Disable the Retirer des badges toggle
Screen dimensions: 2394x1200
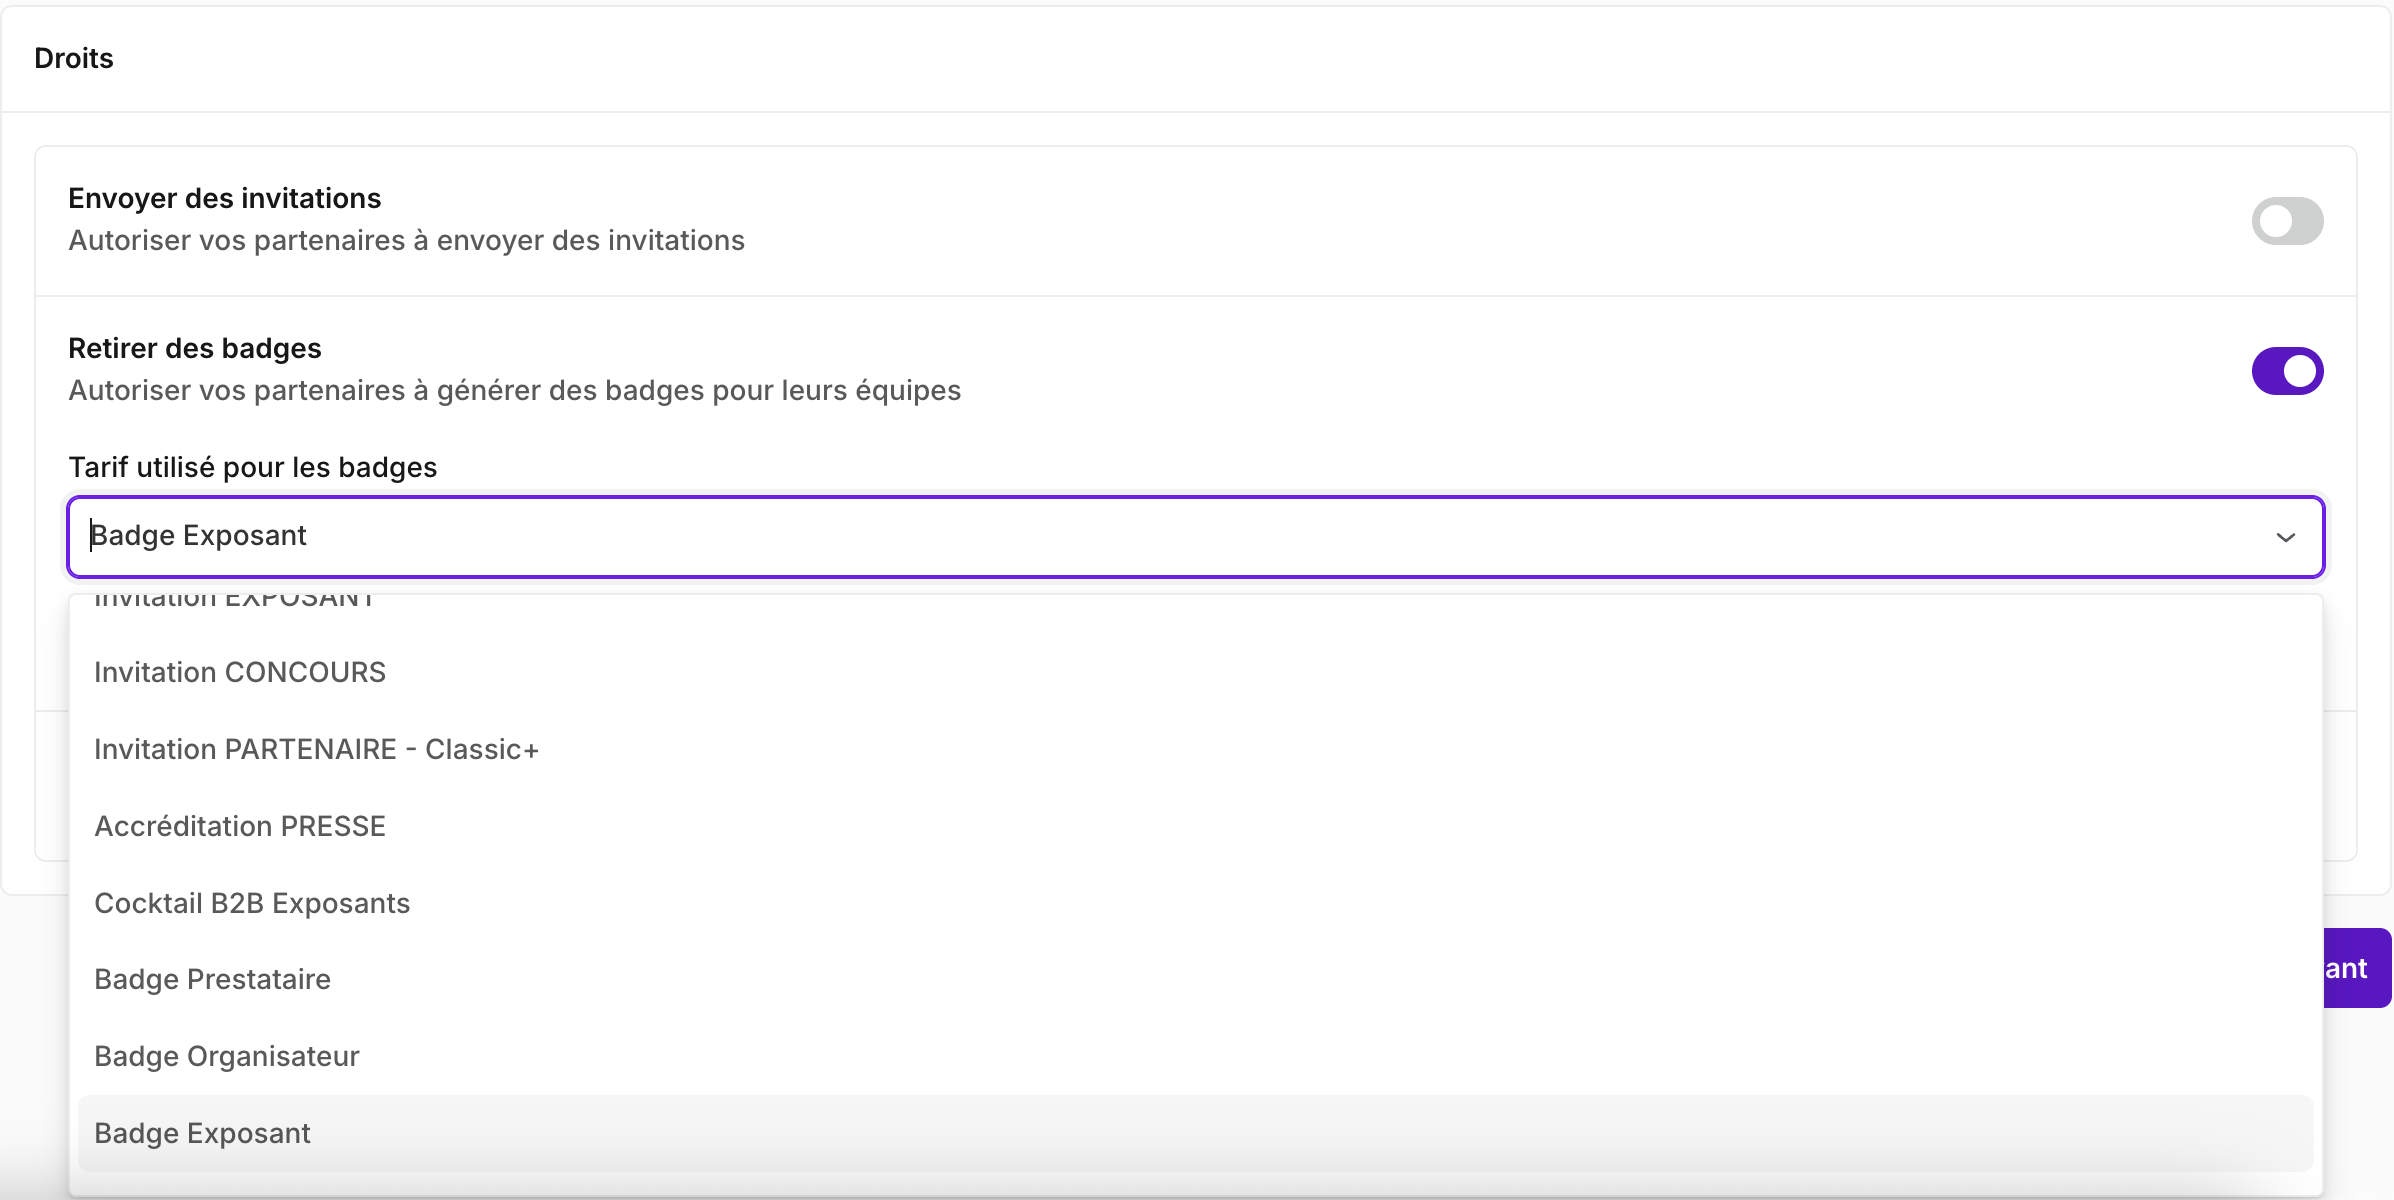(2286, 371)
